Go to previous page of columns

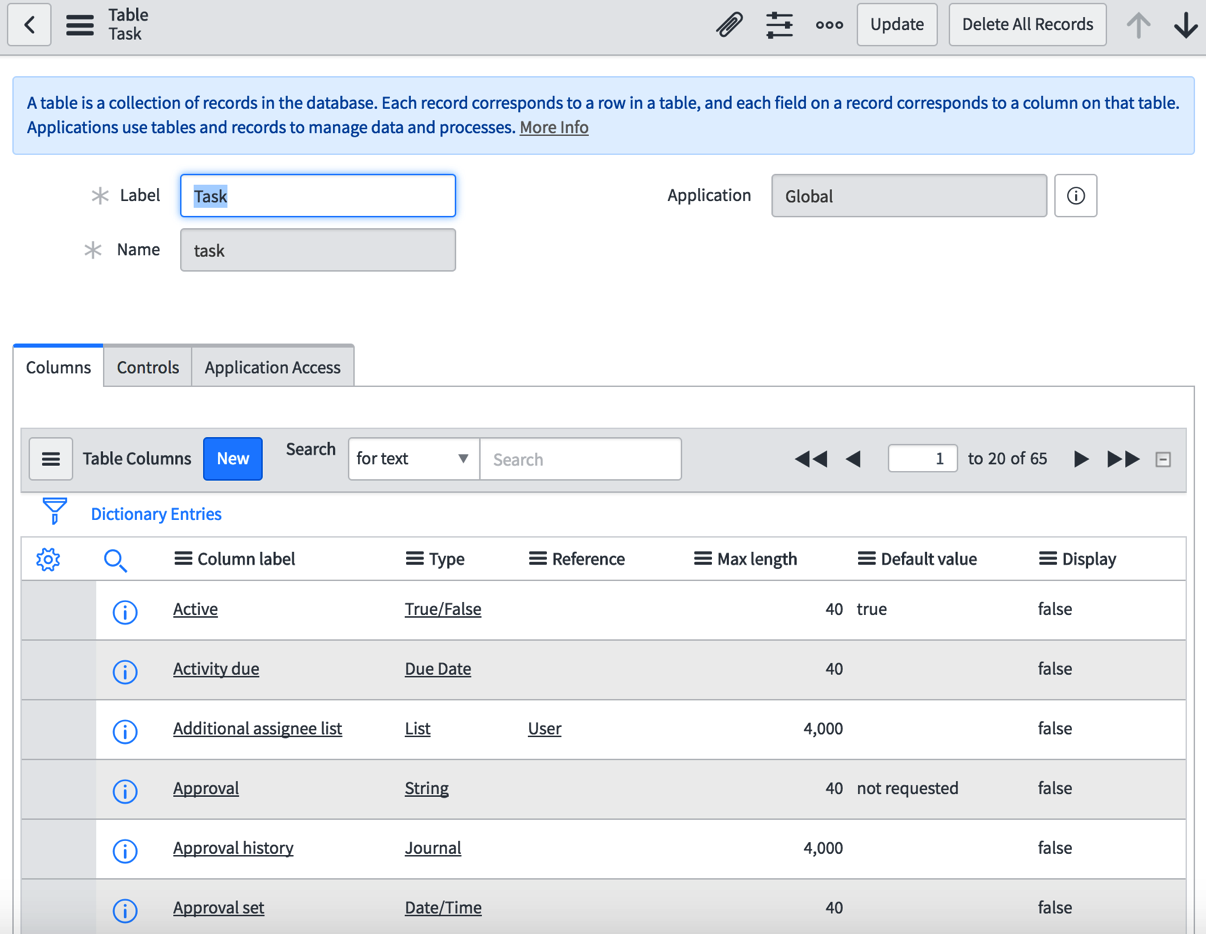853,459
